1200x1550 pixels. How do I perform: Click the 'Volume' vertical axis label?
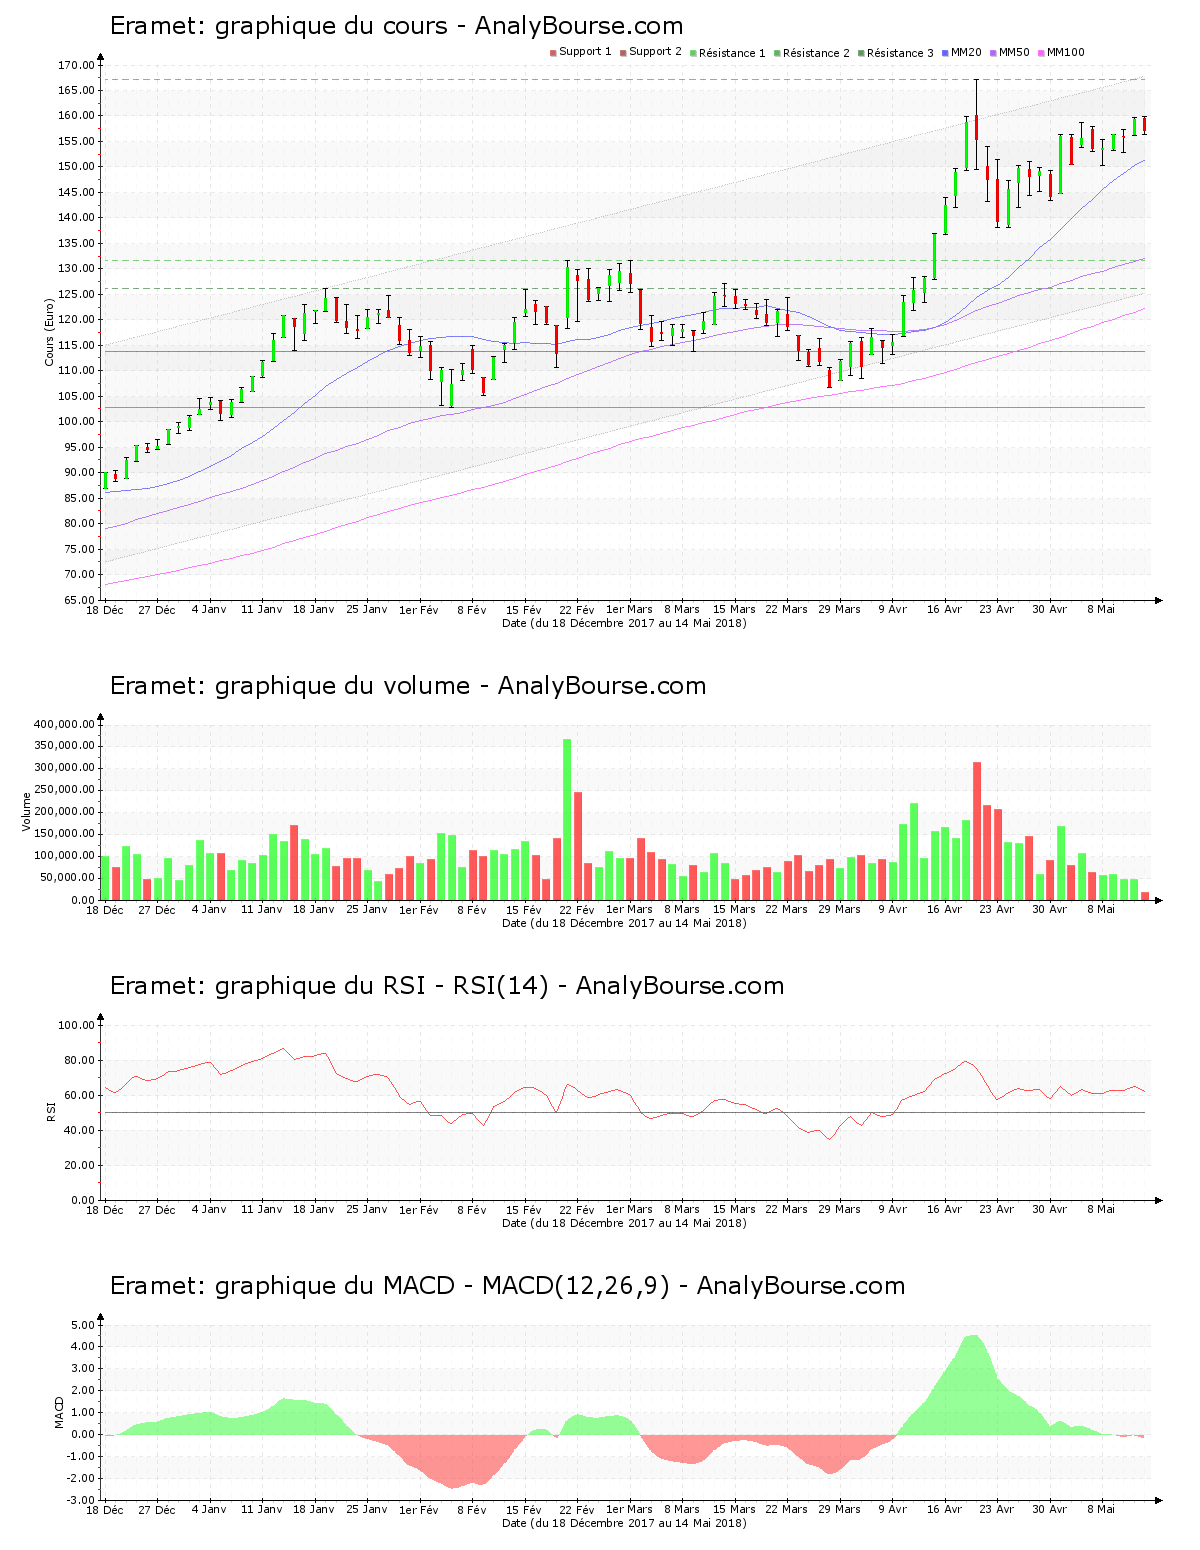pos(27,811)
